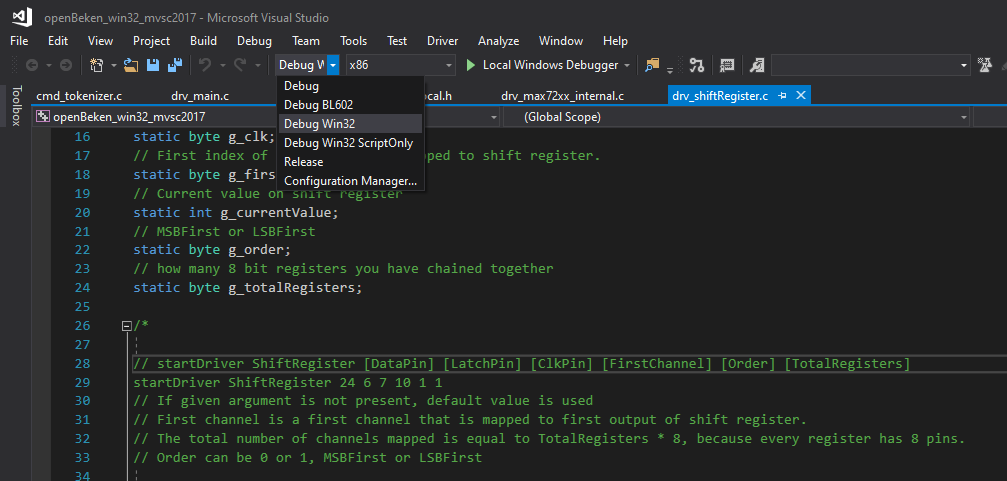Image resolution: width=1007 pixels, height=481 pixels.
Task: Open the File menu
Action: click(x=19, y=40)
